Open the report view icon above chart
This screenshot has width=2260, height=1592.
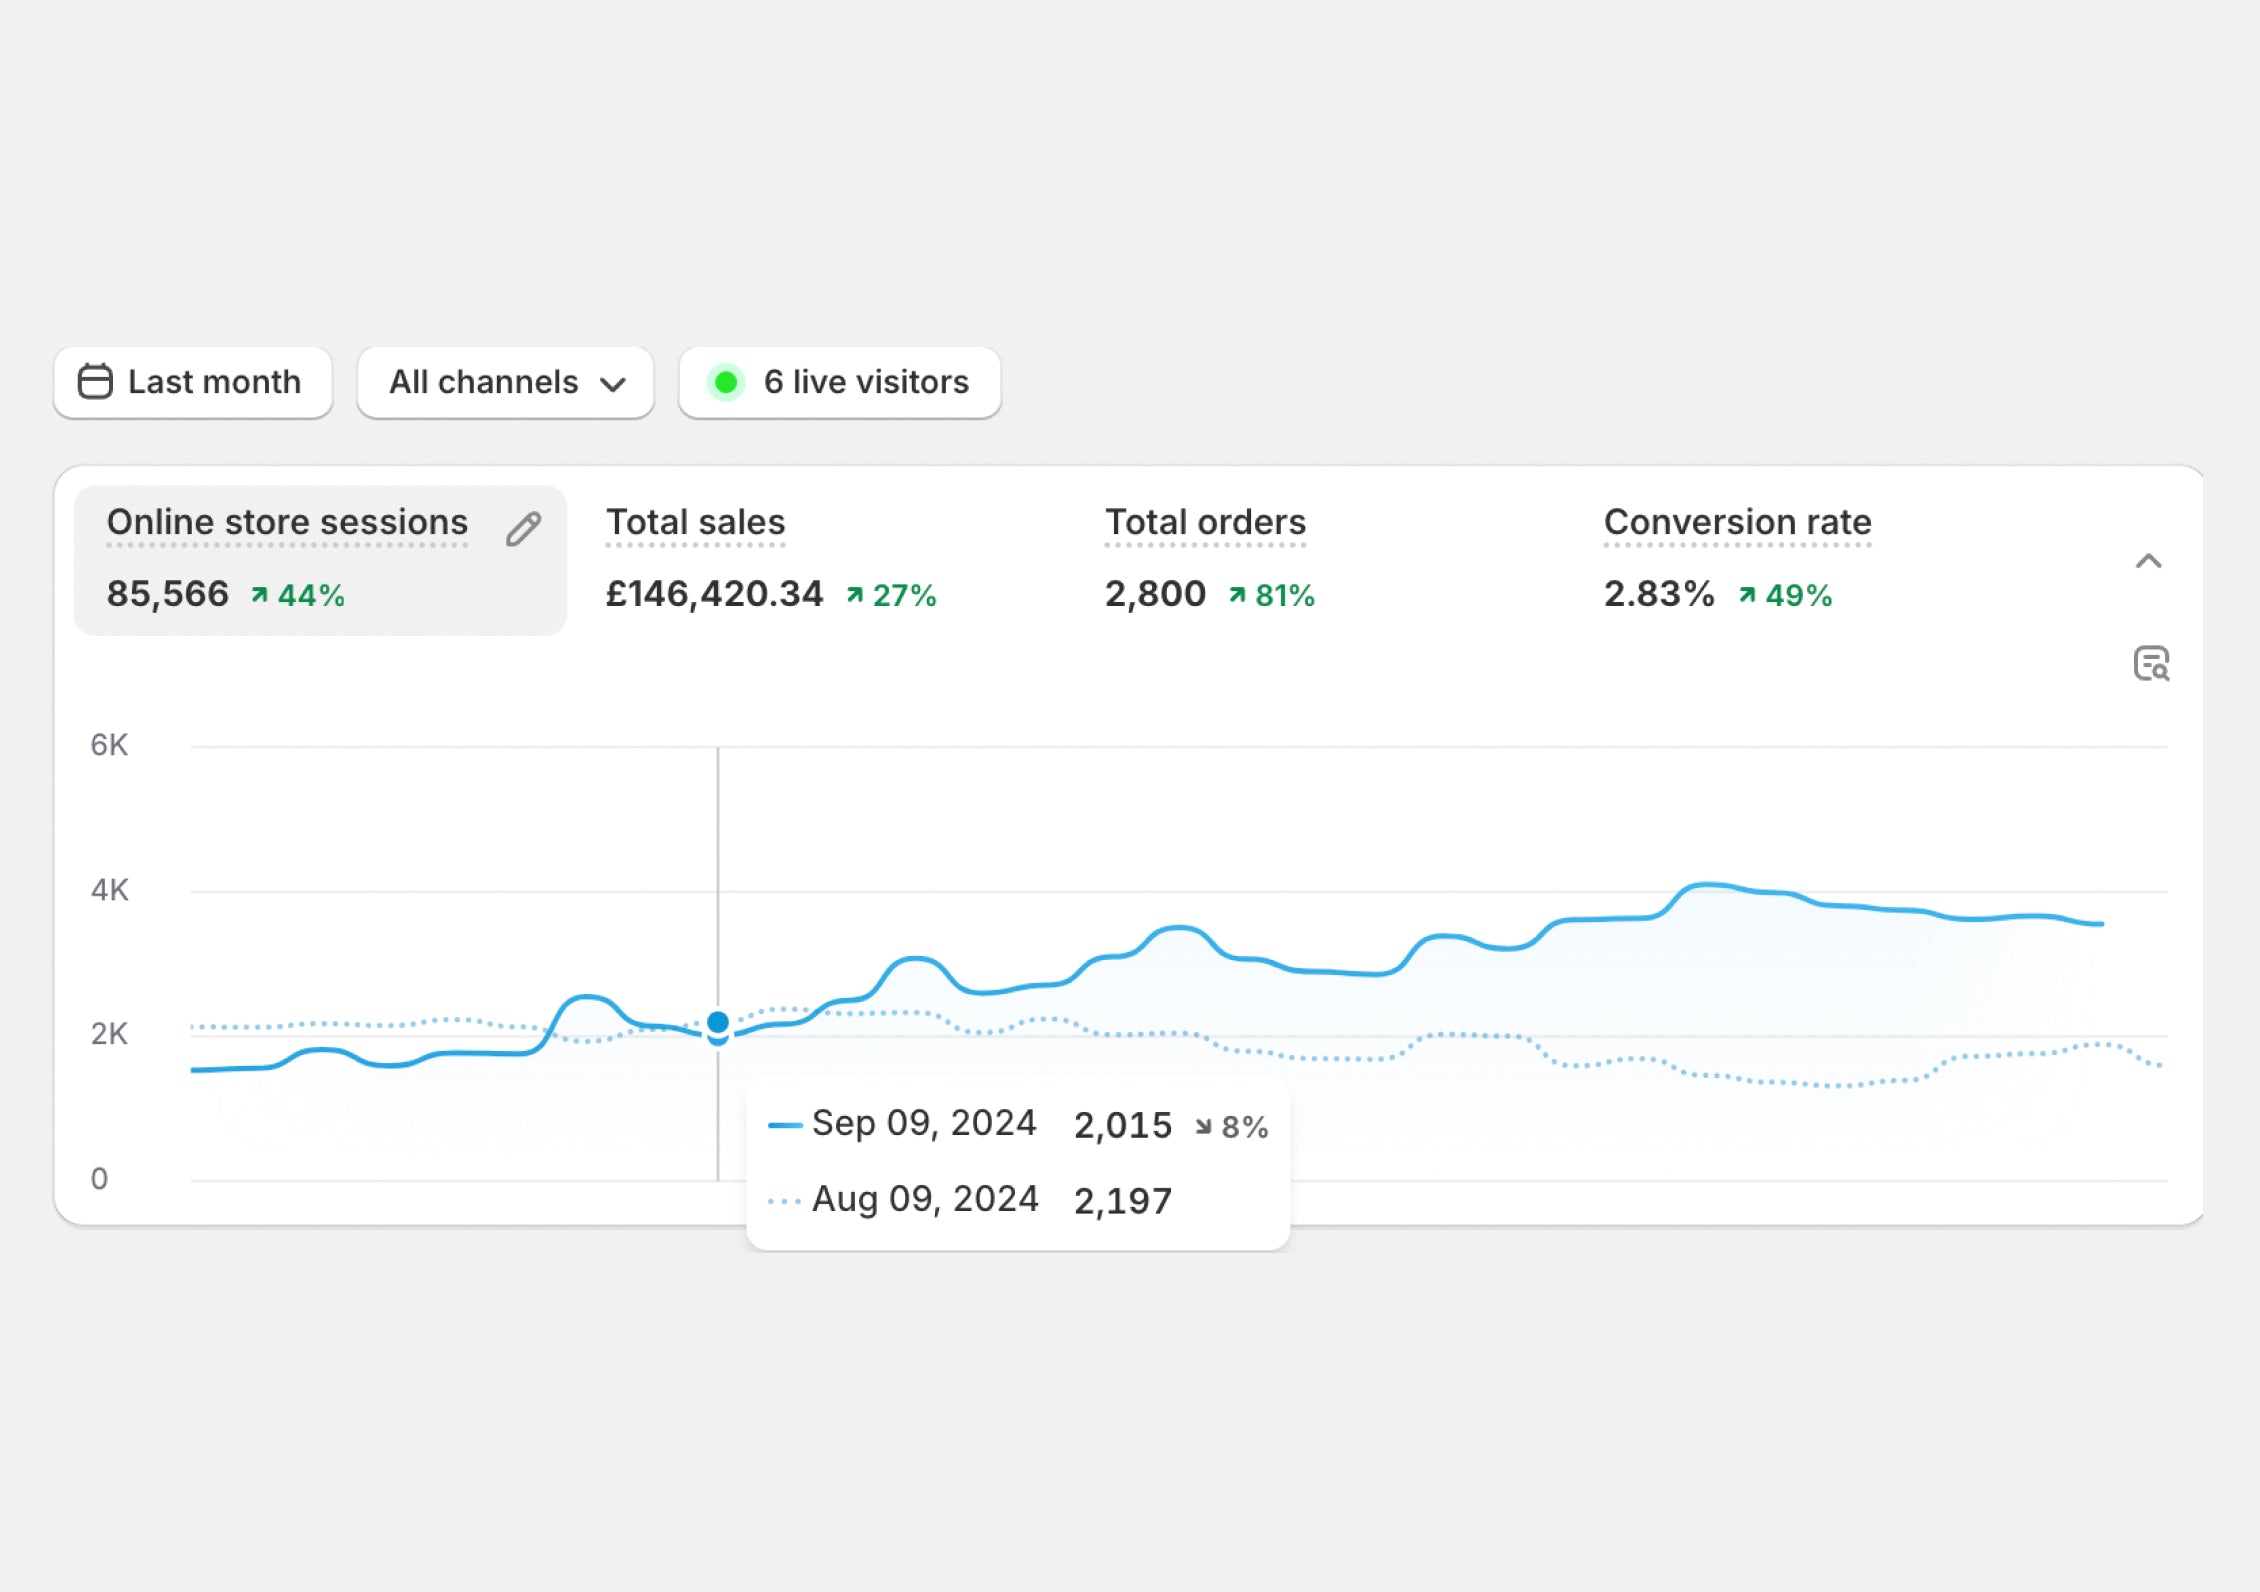tap(2151, 663)
